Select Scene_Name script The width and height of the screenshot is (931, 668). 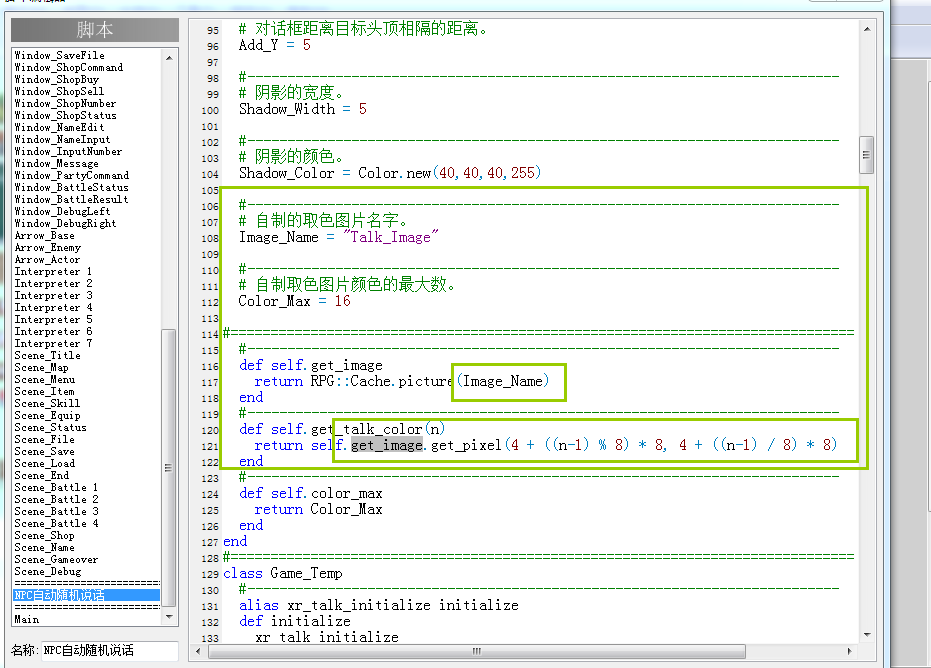[45, 547]
